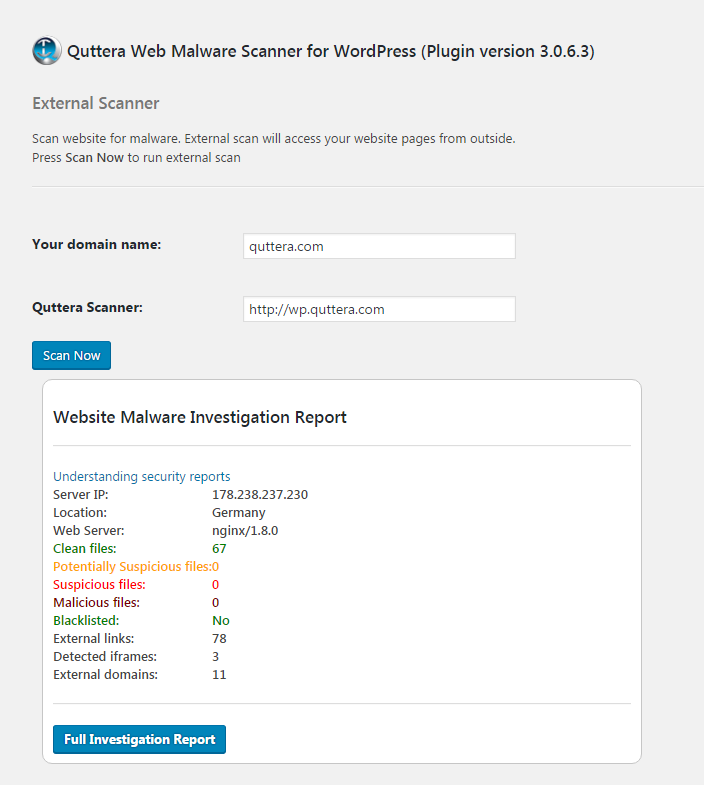Open the Full Investigation Report

point(139,739)
